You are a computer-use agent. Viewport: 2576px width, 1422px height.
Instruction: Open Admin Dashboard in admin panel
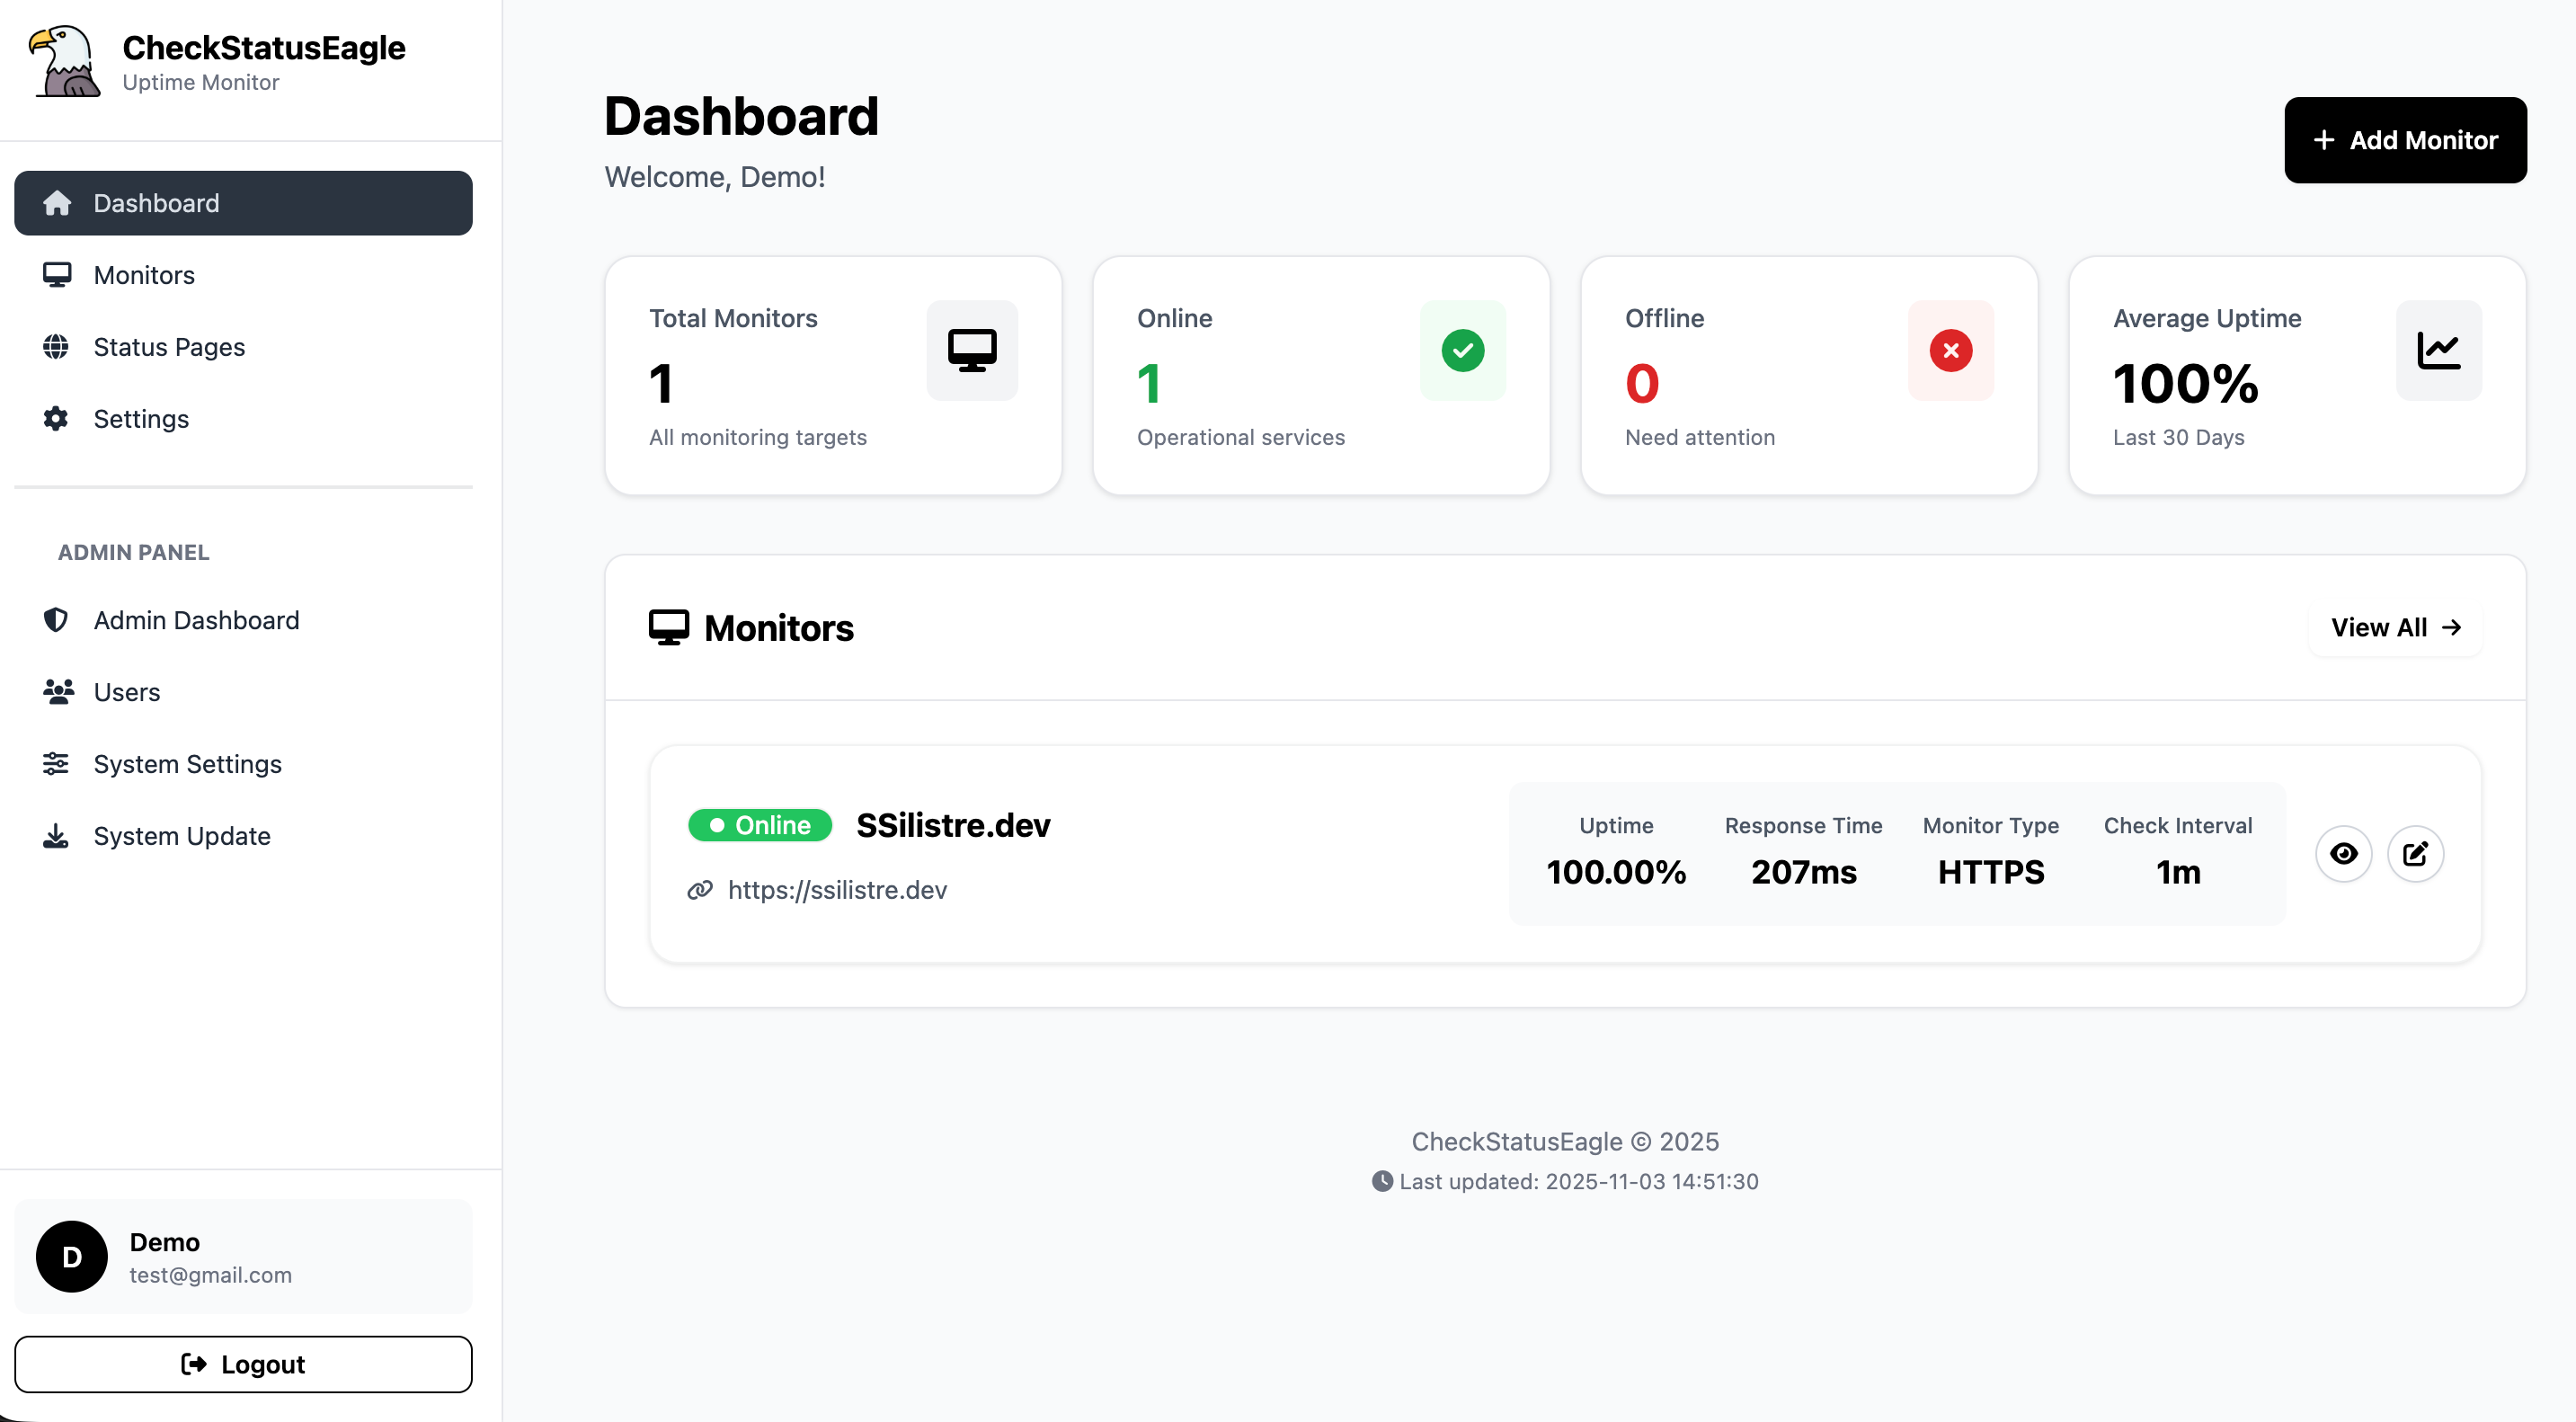click(196, 620)
